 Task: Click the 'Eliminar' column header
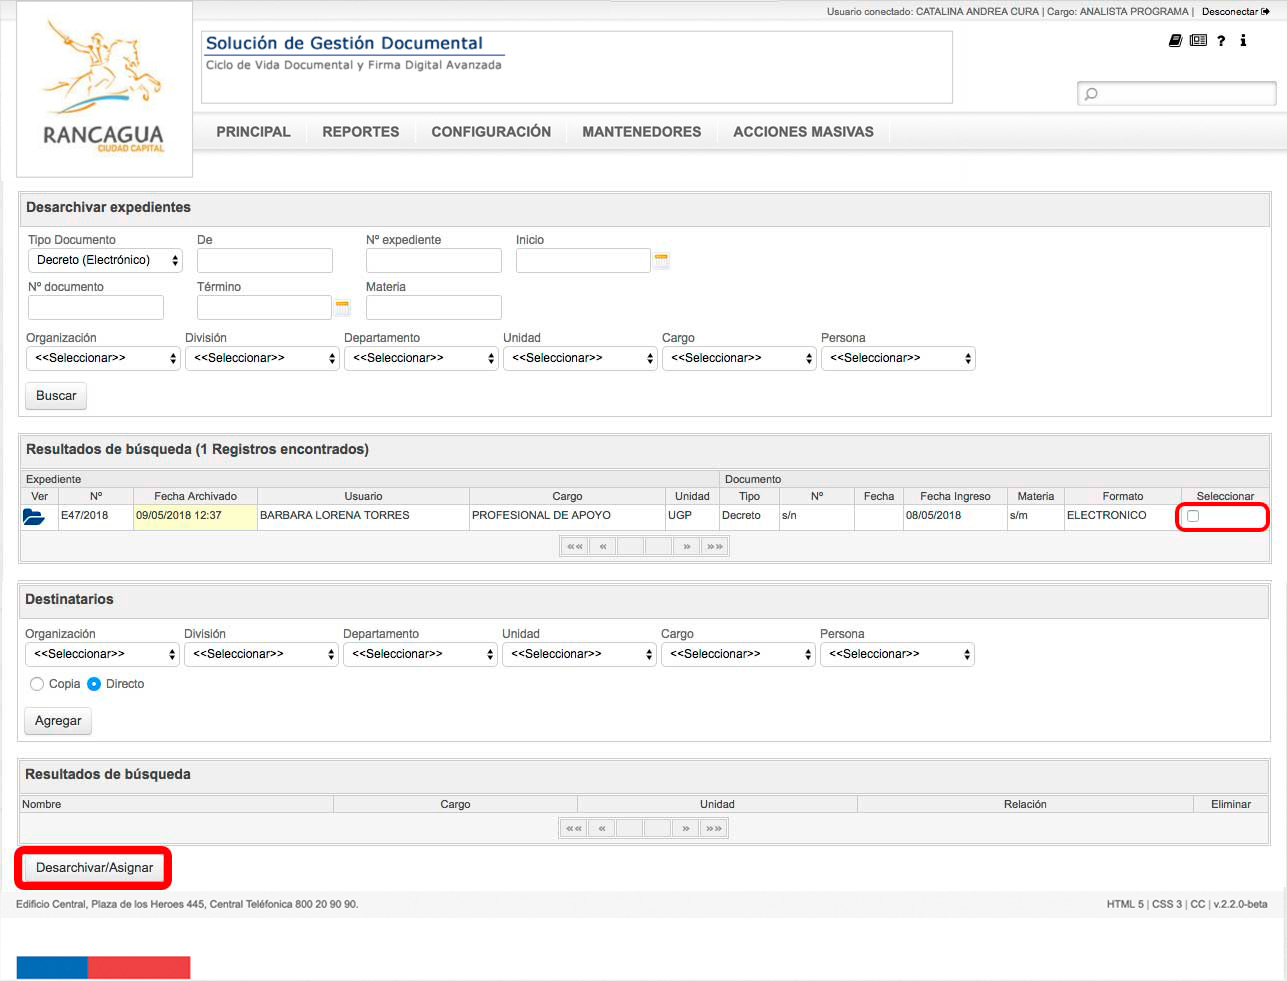[x=1231, y=804]
